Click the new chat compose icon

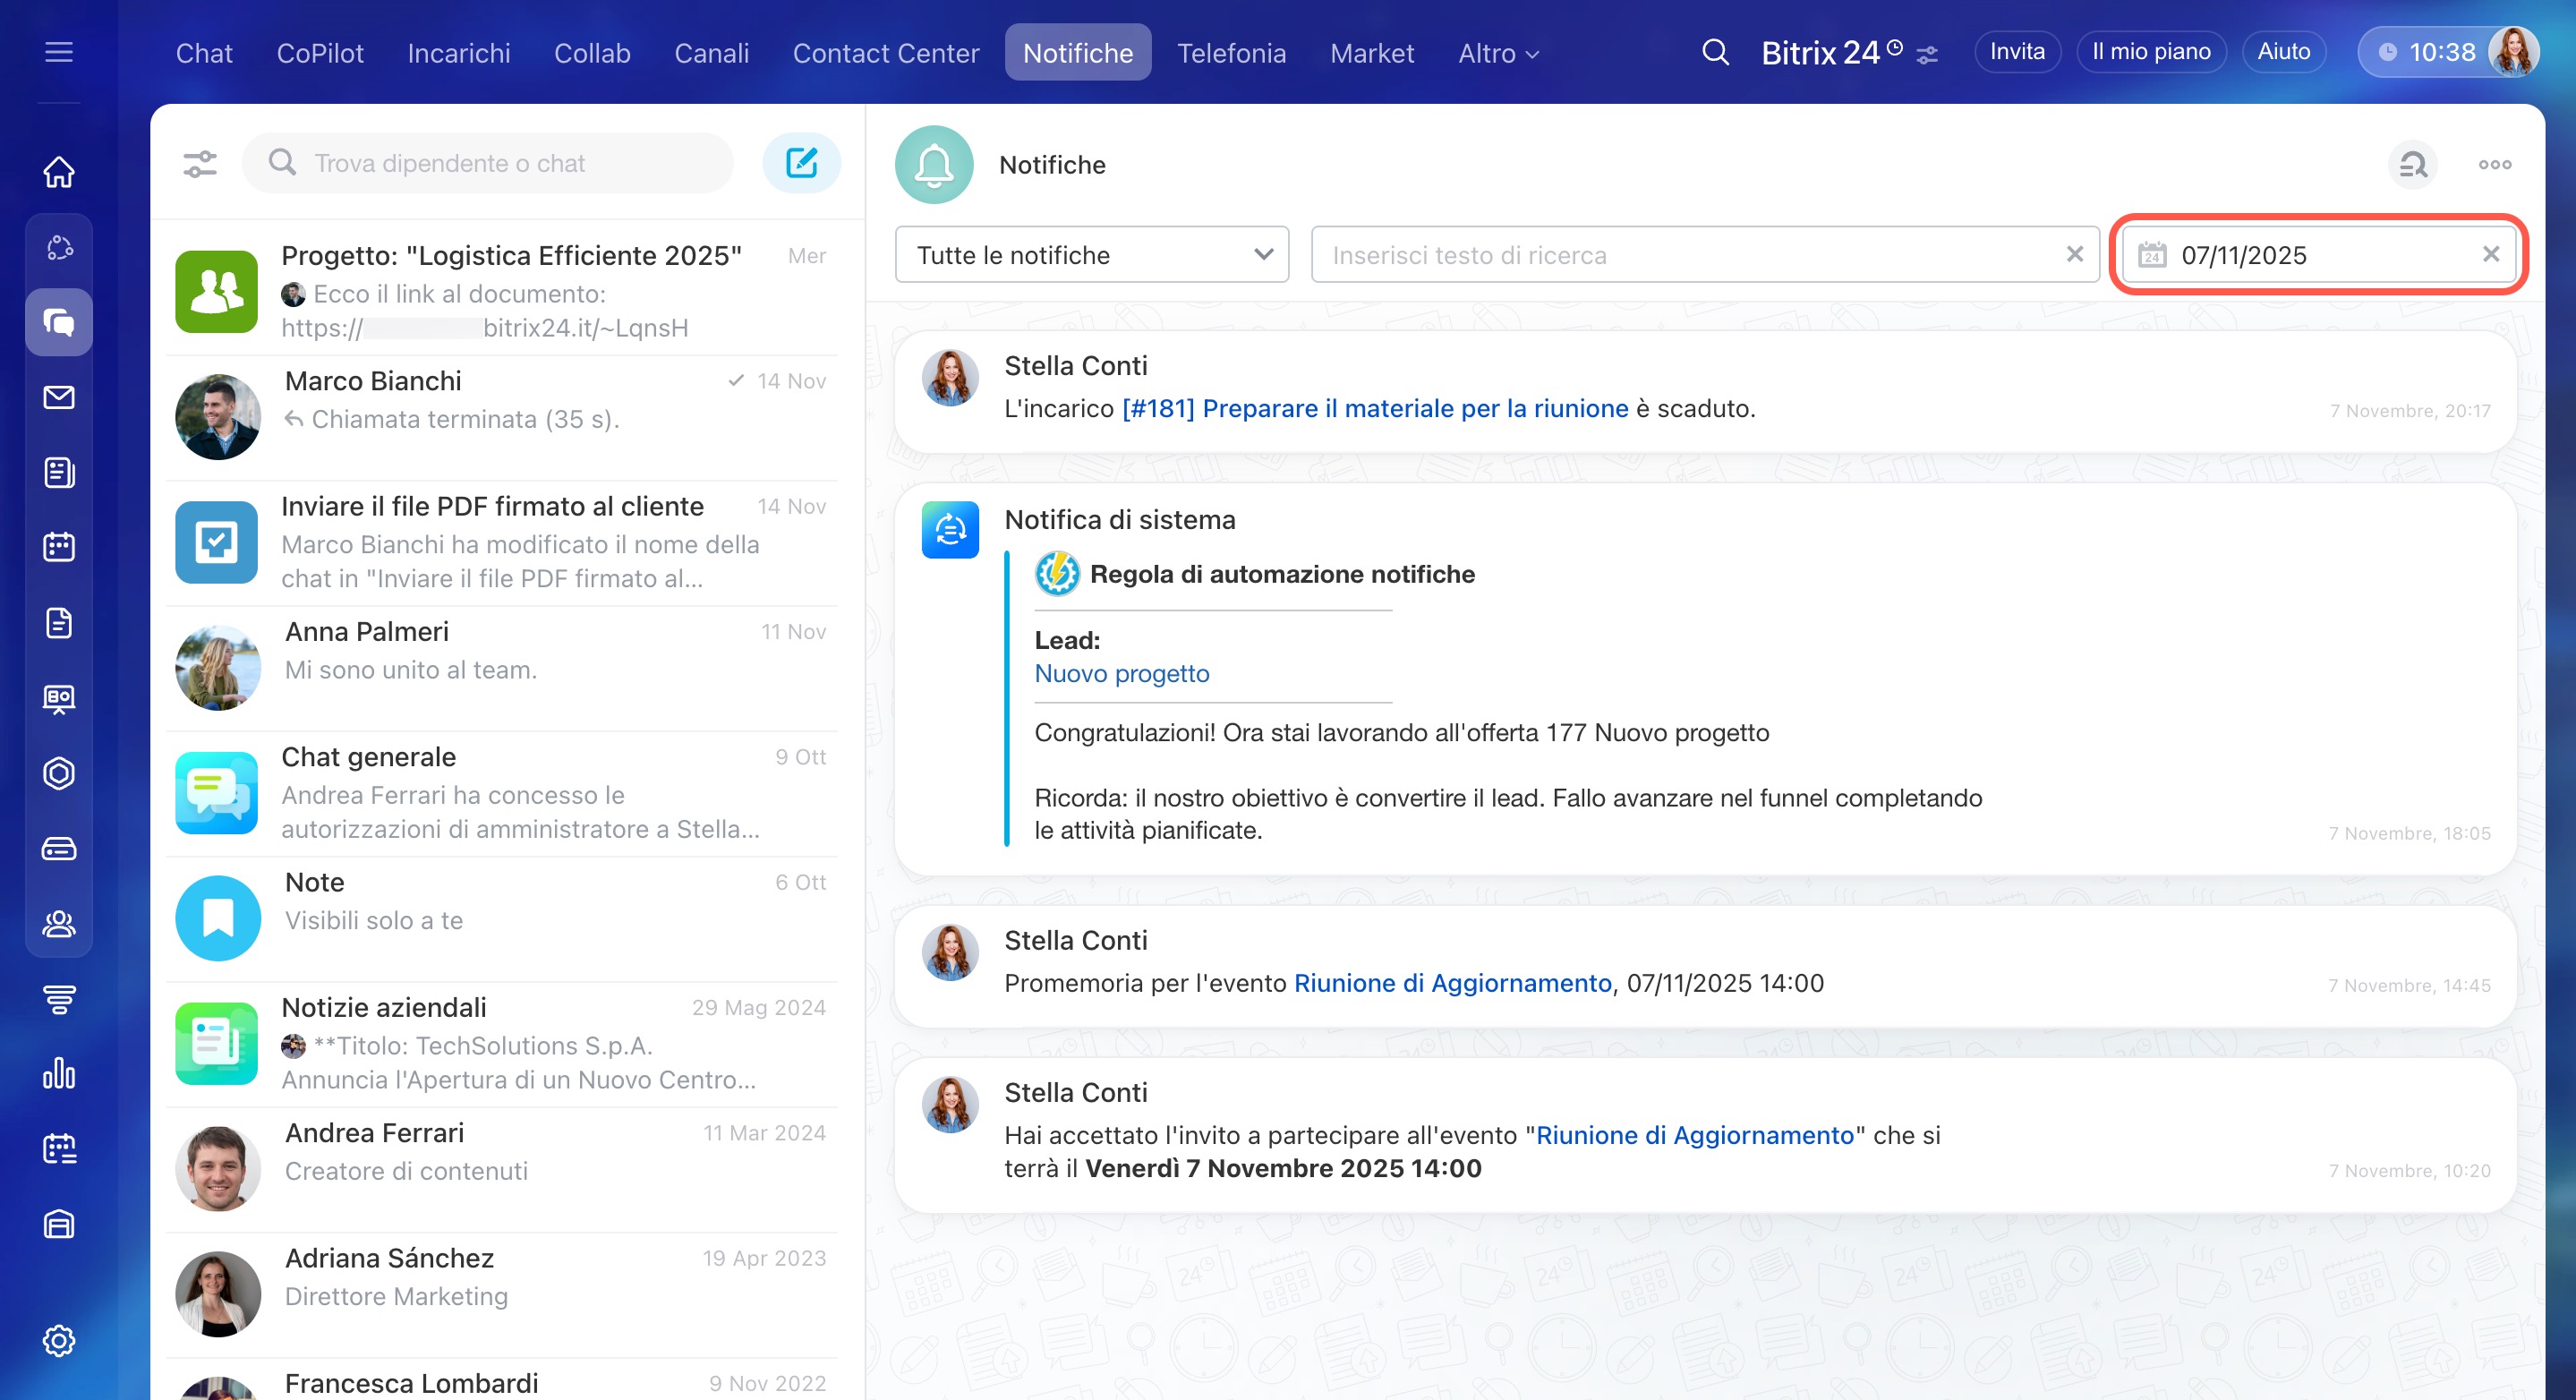[x=801, y=163]
